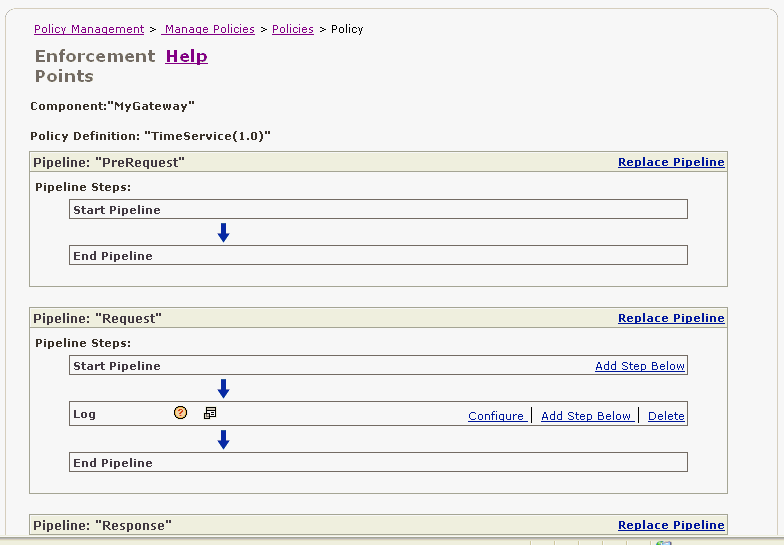Click the Pipeline "Response" header title

[x=102, y=526]
